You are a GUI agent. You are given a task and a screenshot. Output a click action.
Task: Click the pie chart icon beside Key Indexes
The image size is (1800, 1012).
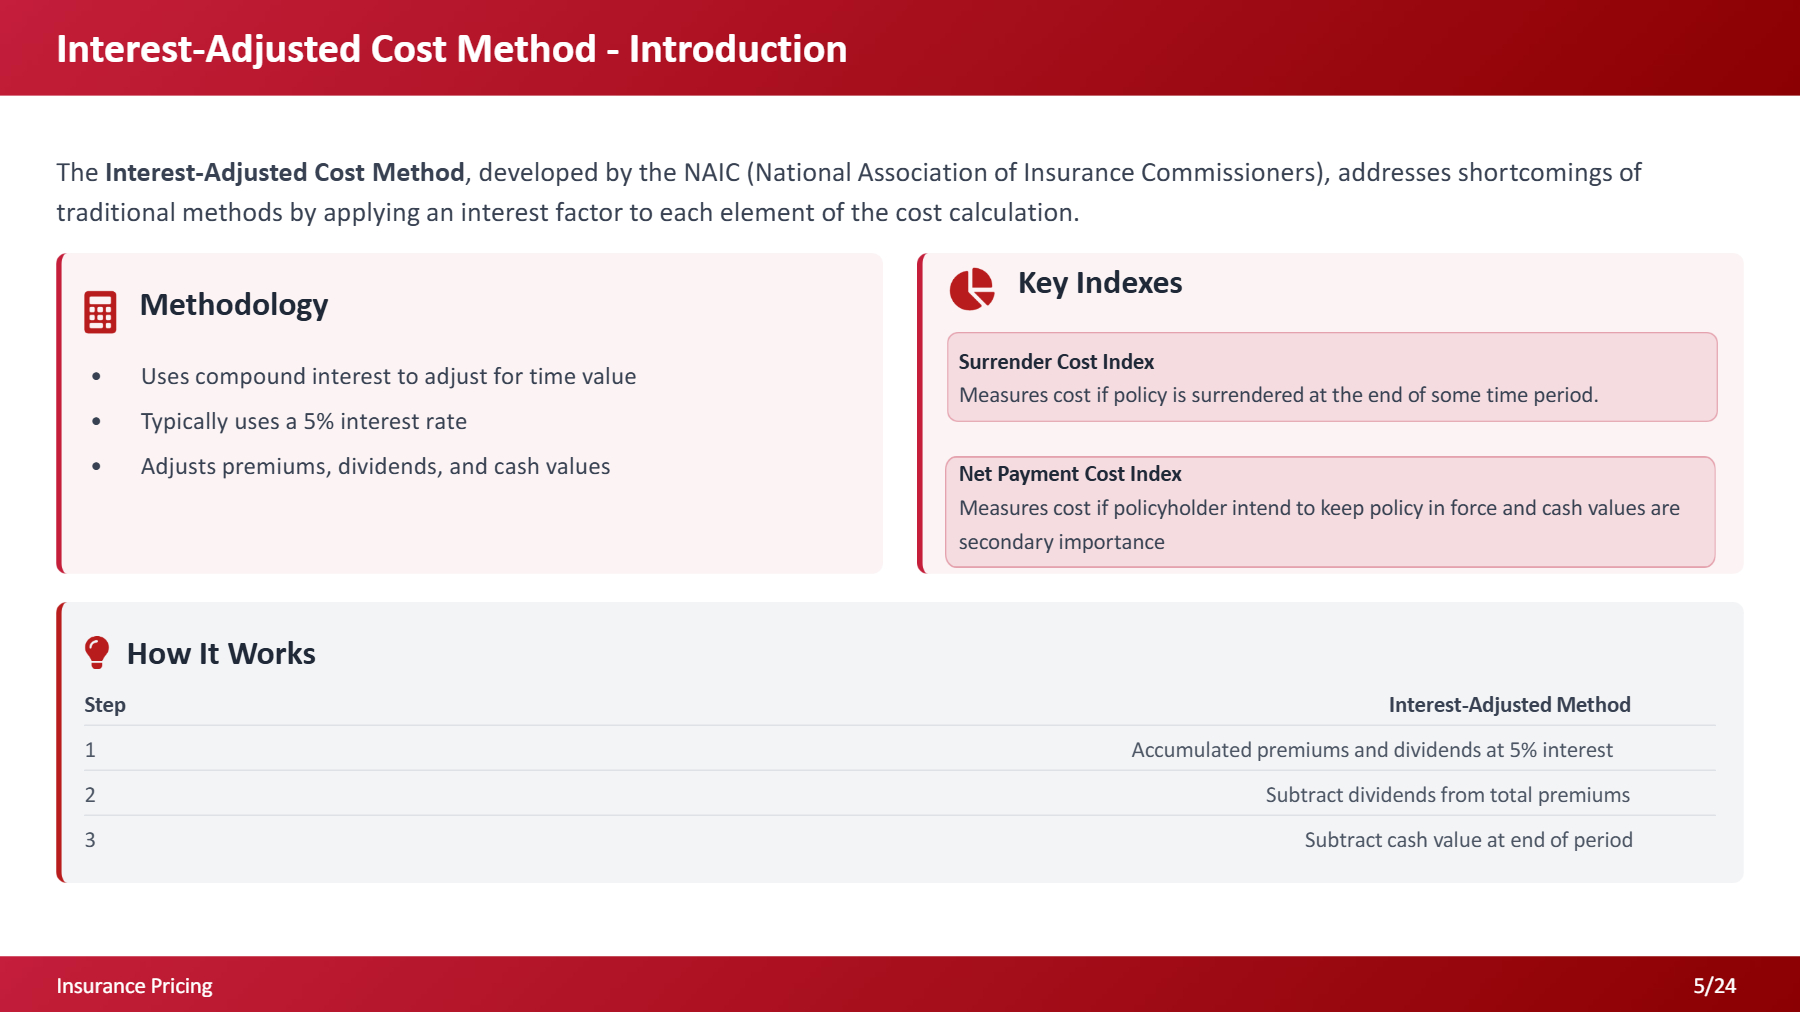pyautogui.click(x=971, y=289)
